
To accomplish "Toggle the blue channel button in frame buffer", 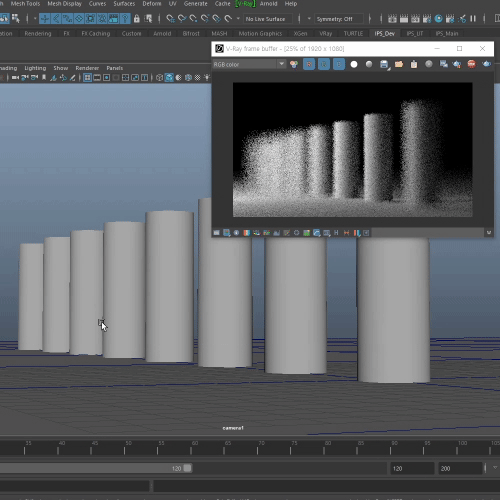I will coord(339,64).
